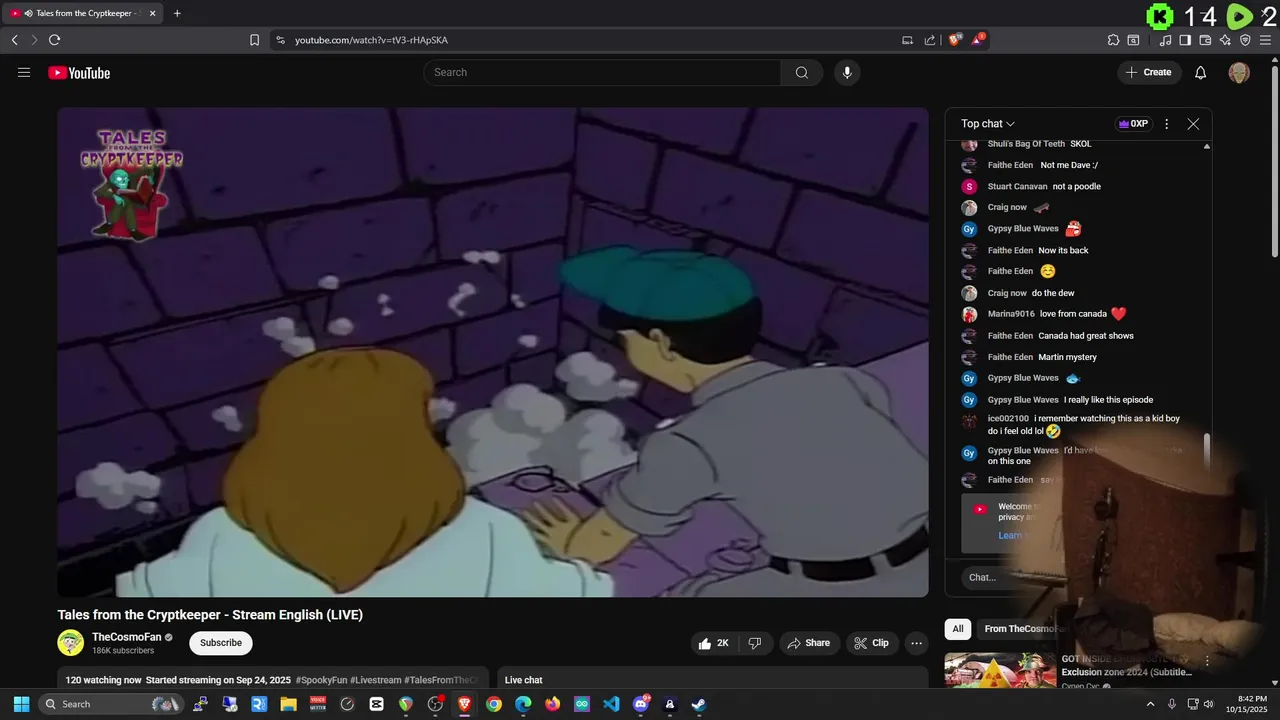The height and width of the screenshot is (720, 1280).
Task: Dislike the video with thumbs down
Action: tap(755, 643)
